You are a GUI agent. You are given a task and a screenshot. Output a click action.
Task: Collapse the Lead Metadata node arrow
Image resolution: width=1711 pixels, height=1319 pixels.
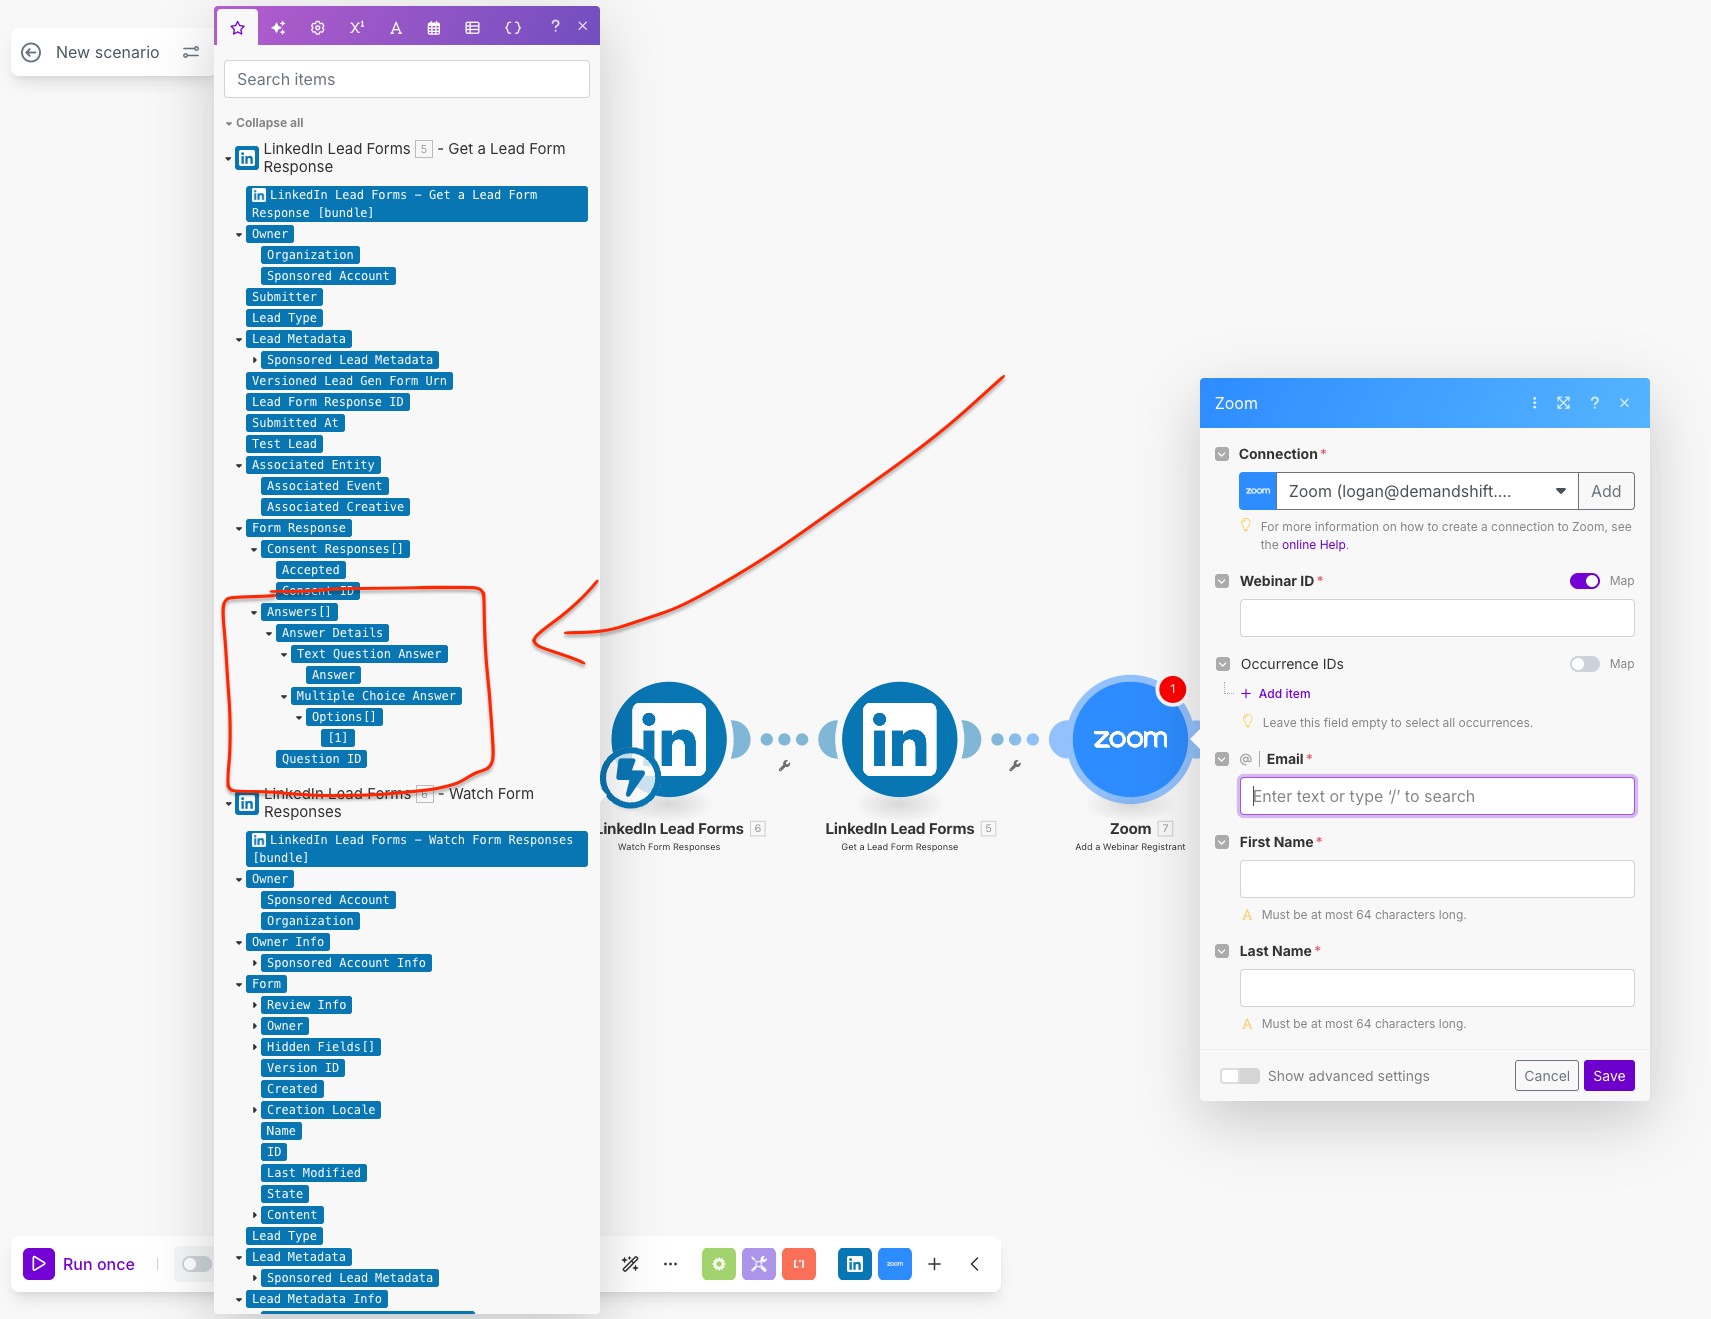(239, 340)
